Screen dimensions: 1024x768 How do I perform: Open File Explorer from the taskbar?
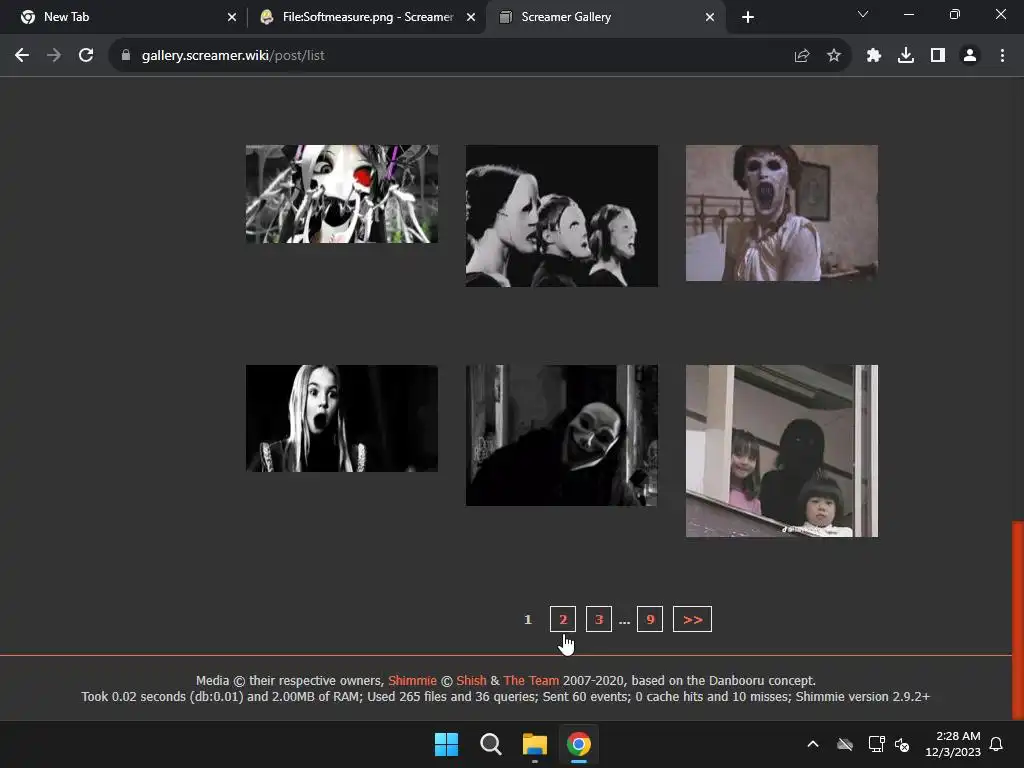(534, 744)
